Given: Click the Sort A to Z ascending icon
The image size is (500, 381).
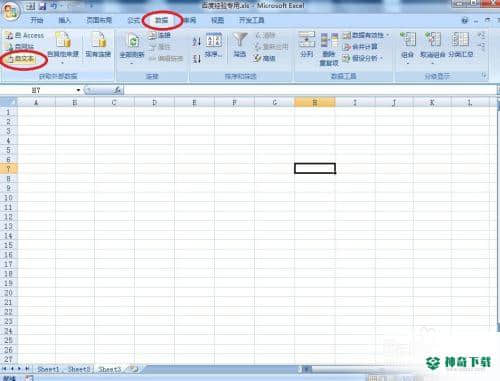Looking at the screenshot, I should point(197,42).
